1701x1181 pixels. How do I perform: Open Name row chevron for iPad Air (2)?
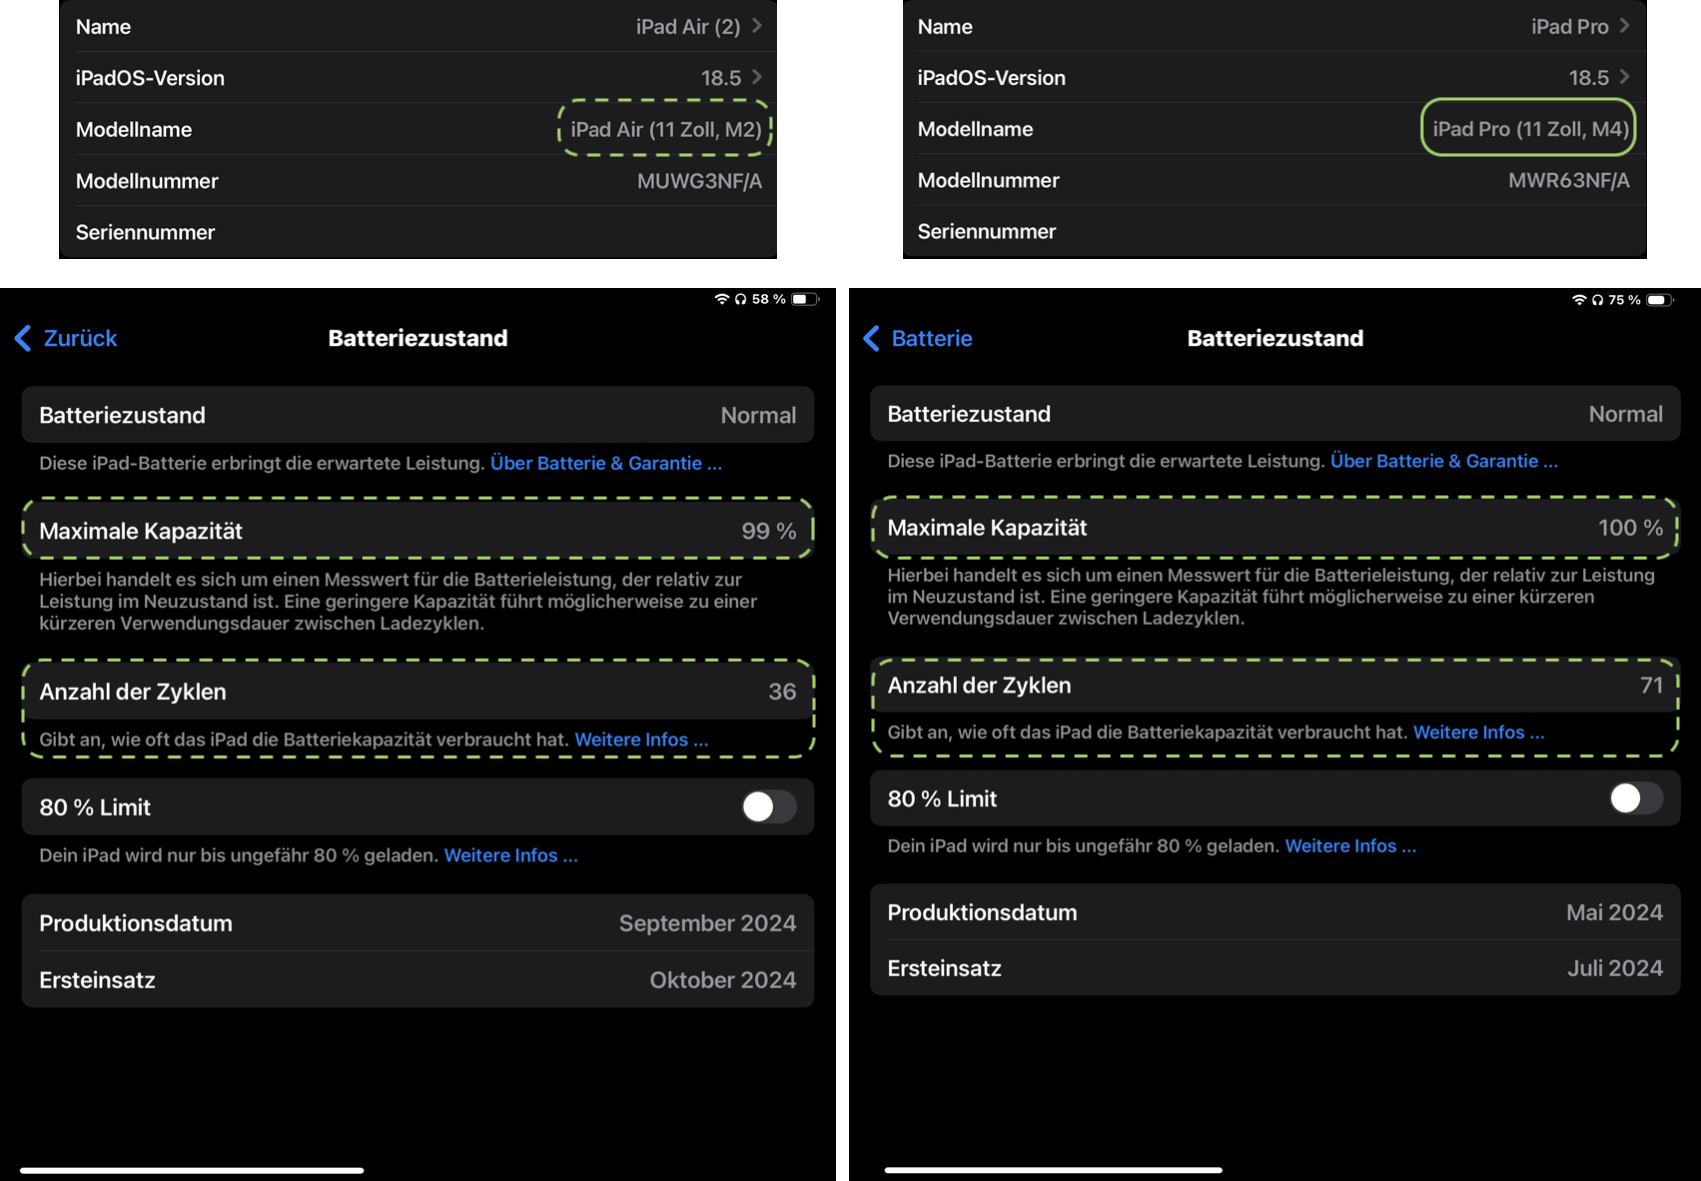tap(757, 26)
